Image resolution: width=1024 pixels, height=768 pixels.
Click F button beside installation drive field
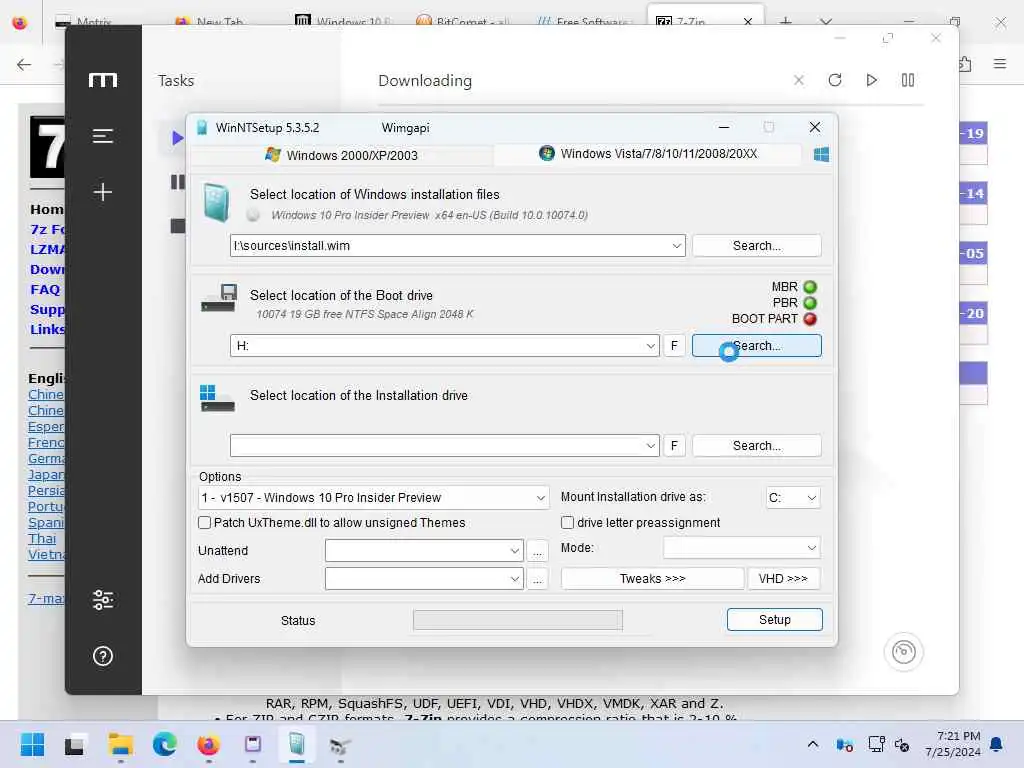coord(674,445)
